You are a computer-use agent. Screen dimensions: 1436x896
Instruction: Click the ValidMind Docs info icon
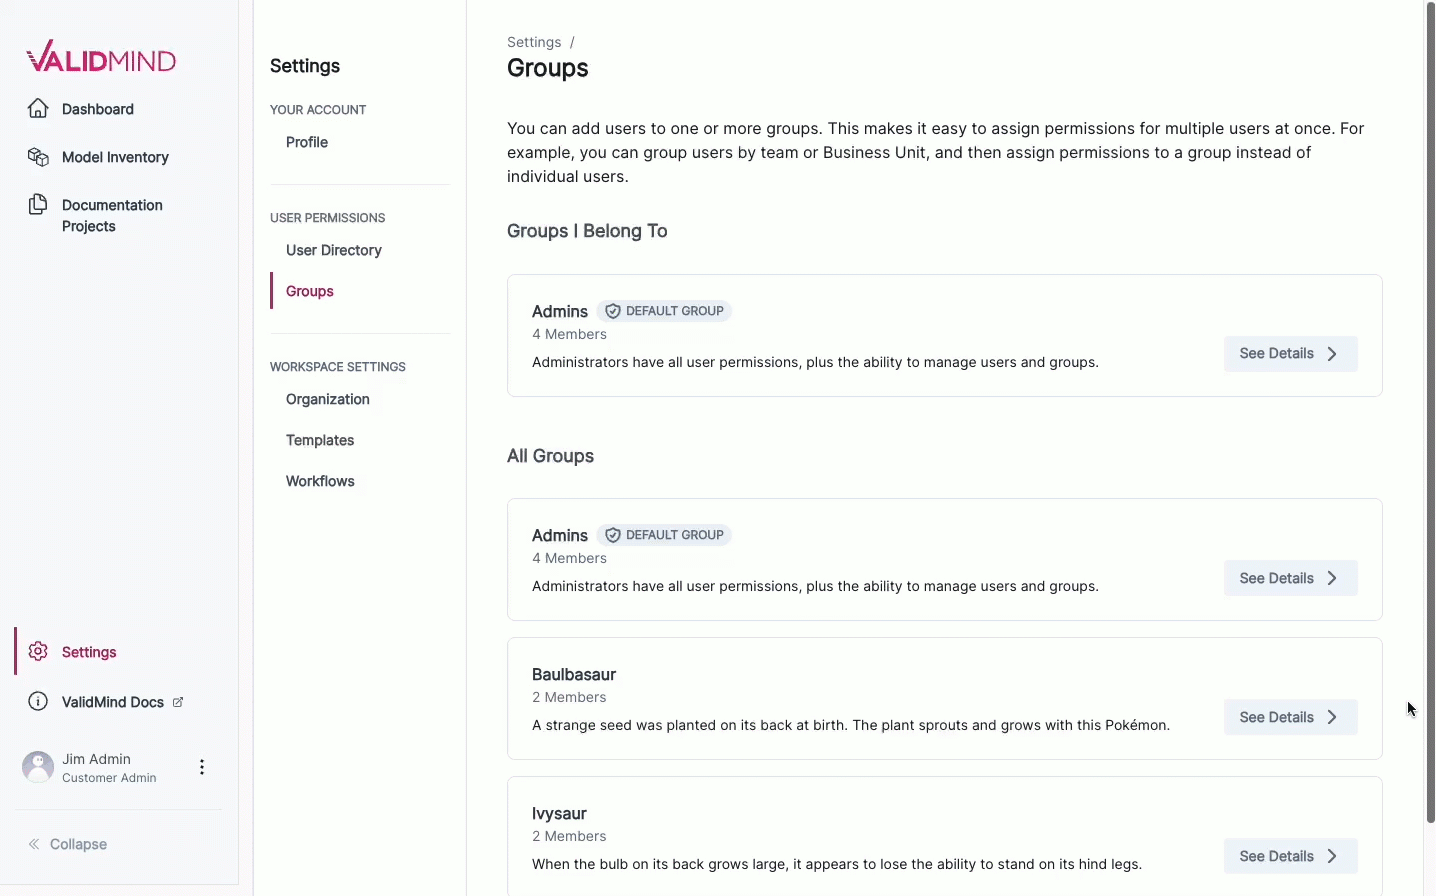[x=37, y=701]
